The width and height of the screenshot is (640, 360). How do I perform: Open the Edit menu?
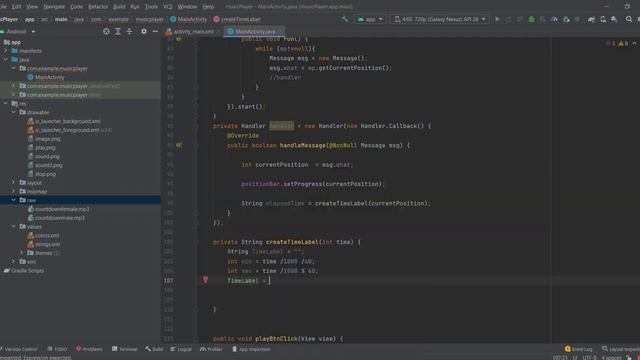coord(16,7)
